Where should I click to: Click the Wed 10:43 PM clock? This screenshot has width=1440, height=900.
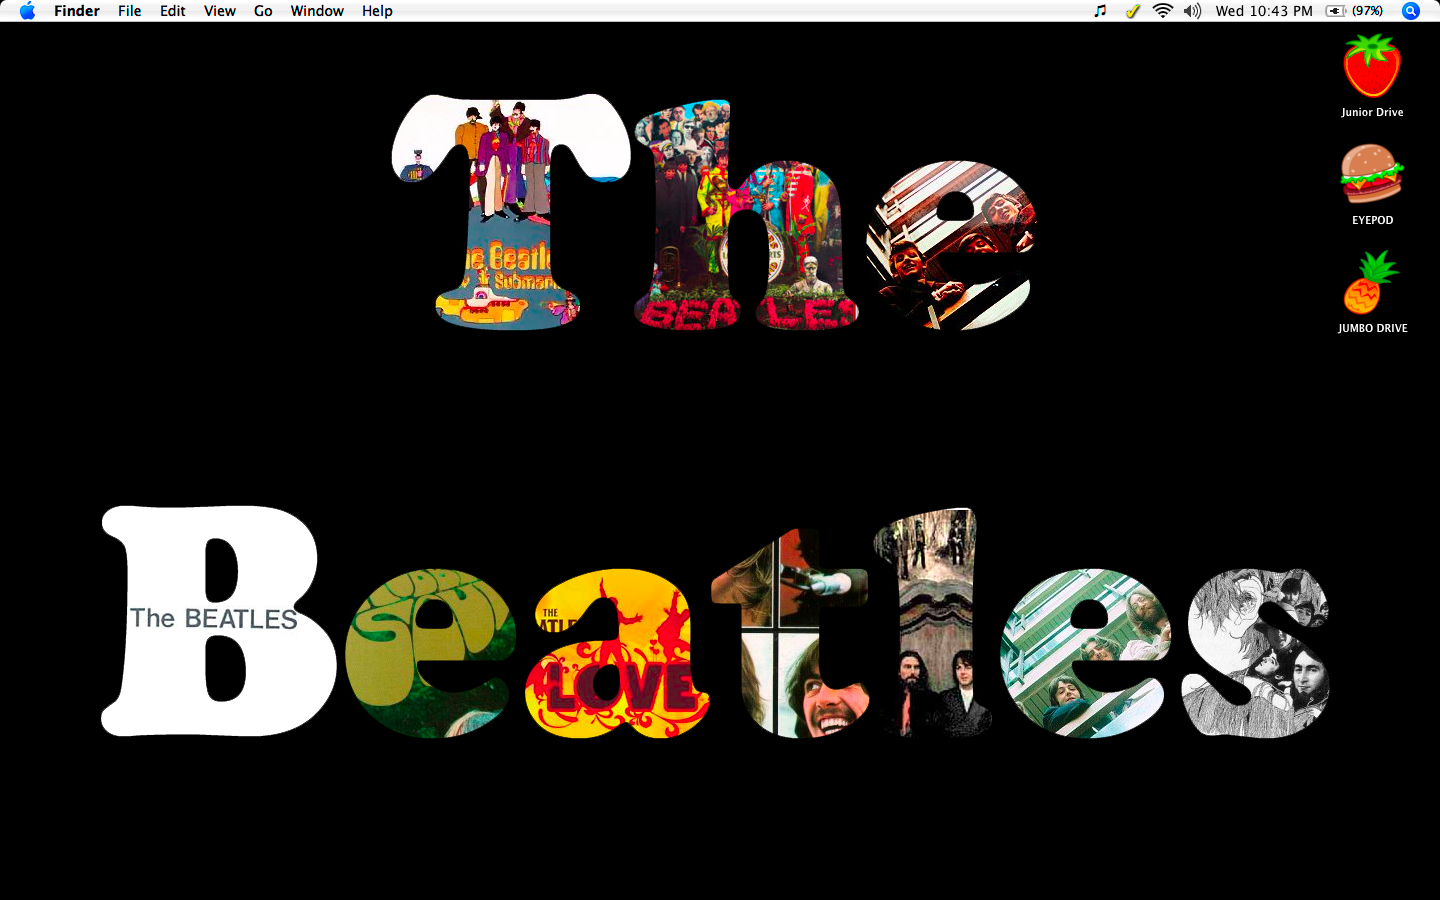pyautogui.click(x=1264, y=11)
